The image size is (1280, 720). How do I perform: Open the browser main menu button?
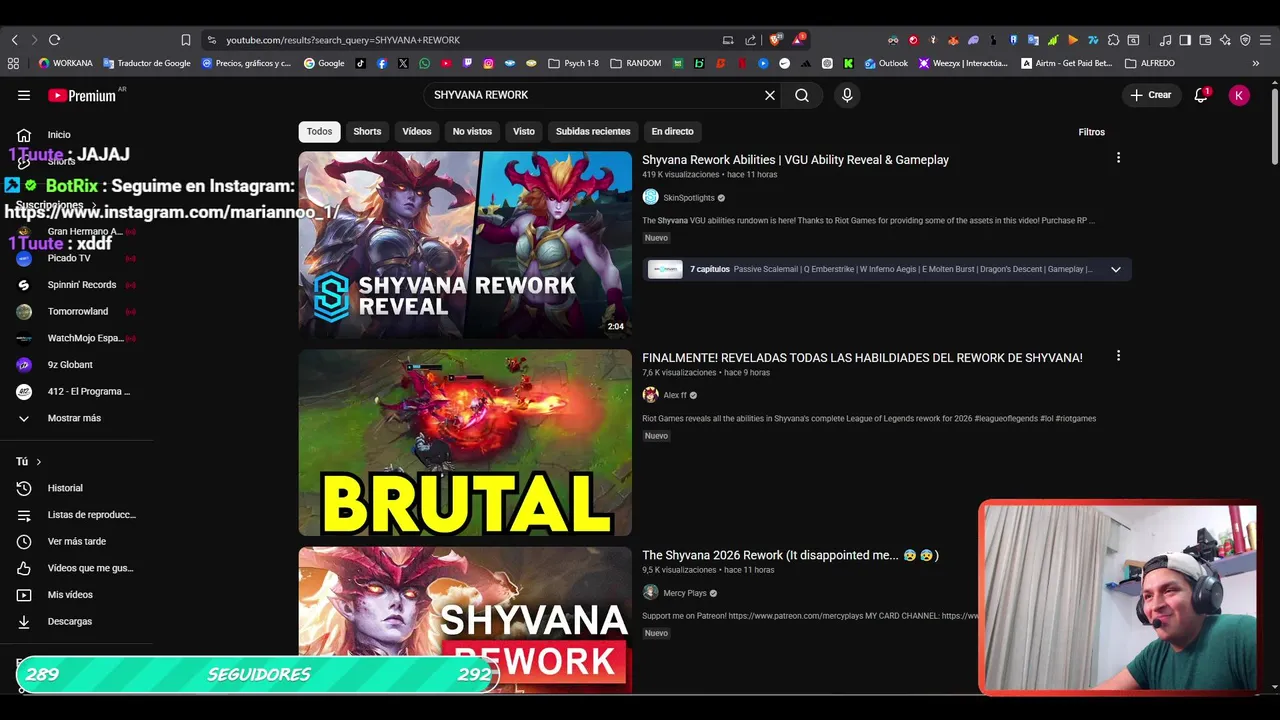(1265, 40)
